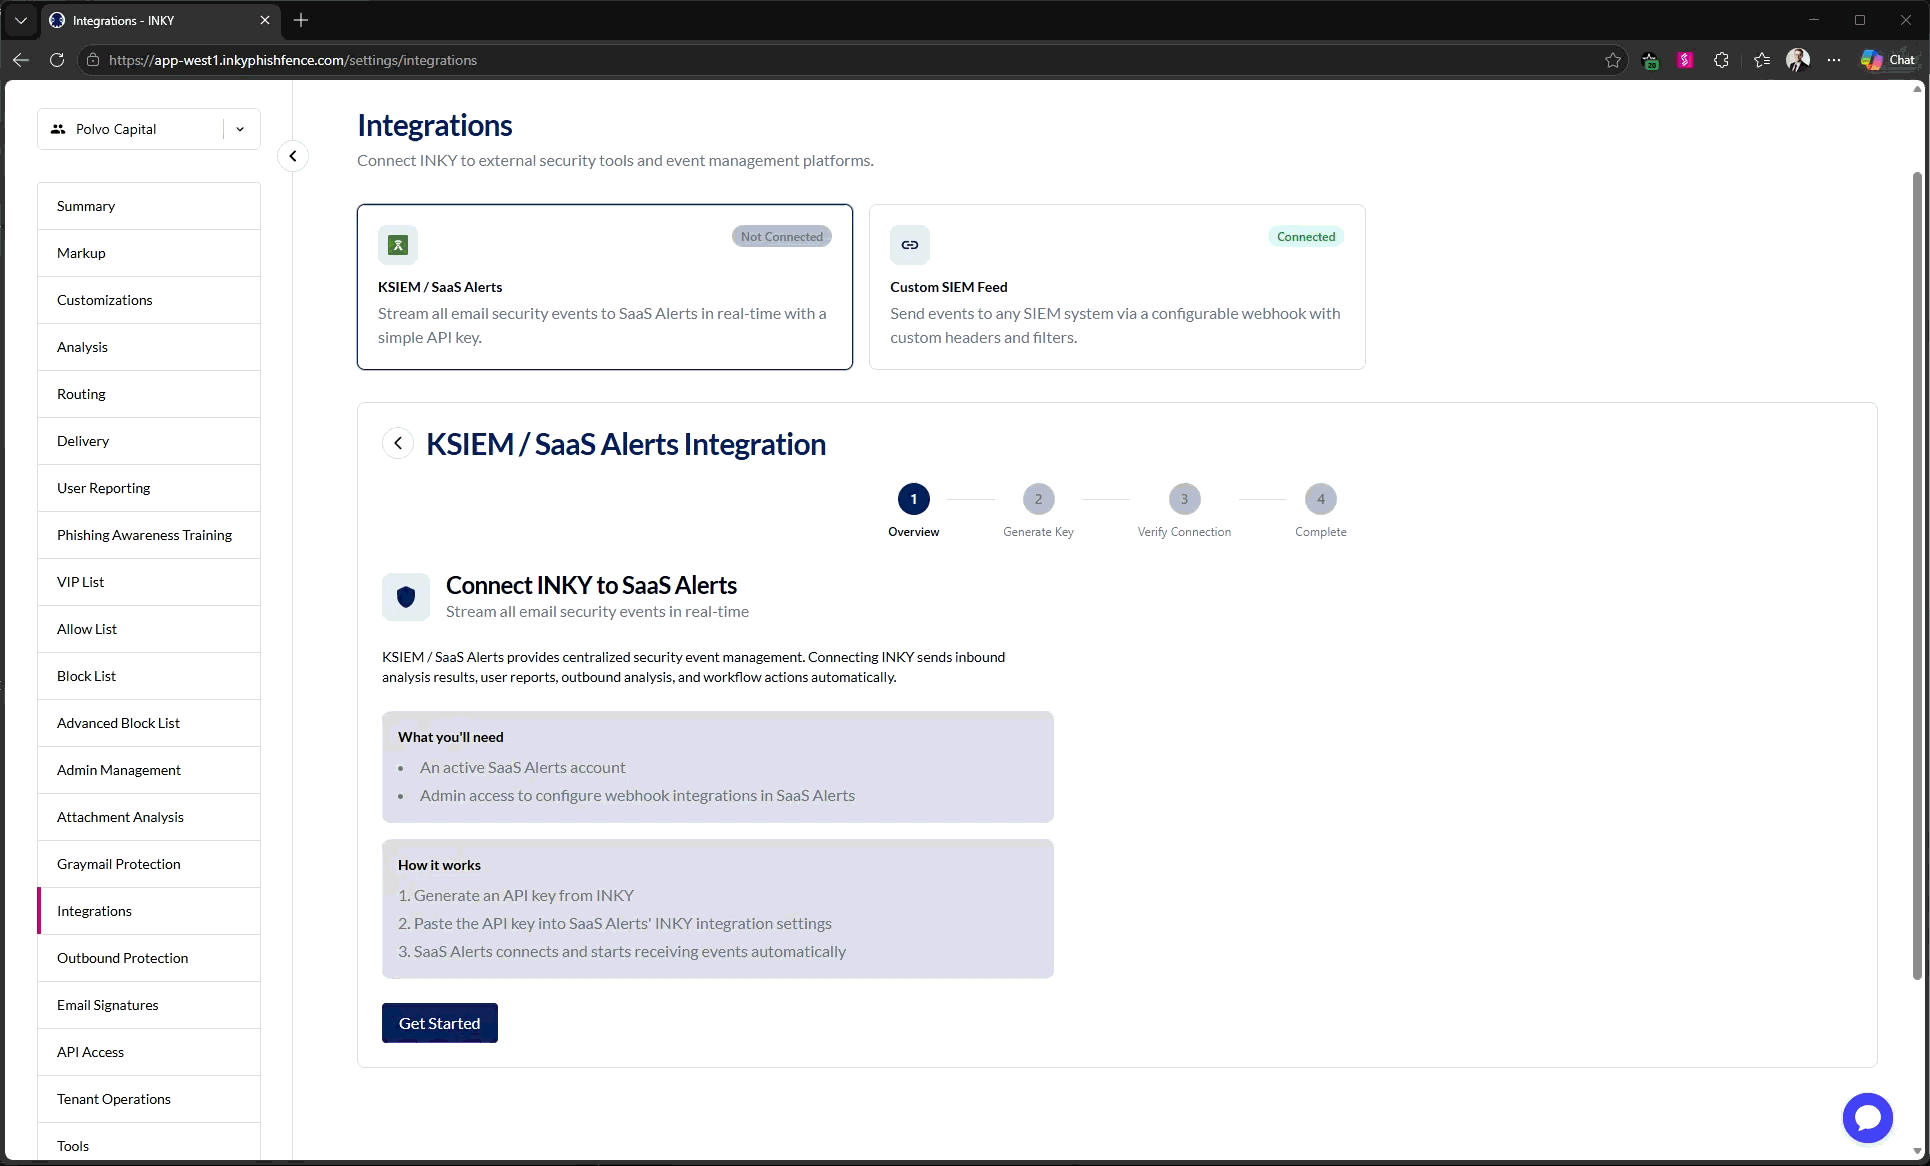Open the Block List page
The image size is (1930, 1166).
pyautogui.click(x=149, y=676)
